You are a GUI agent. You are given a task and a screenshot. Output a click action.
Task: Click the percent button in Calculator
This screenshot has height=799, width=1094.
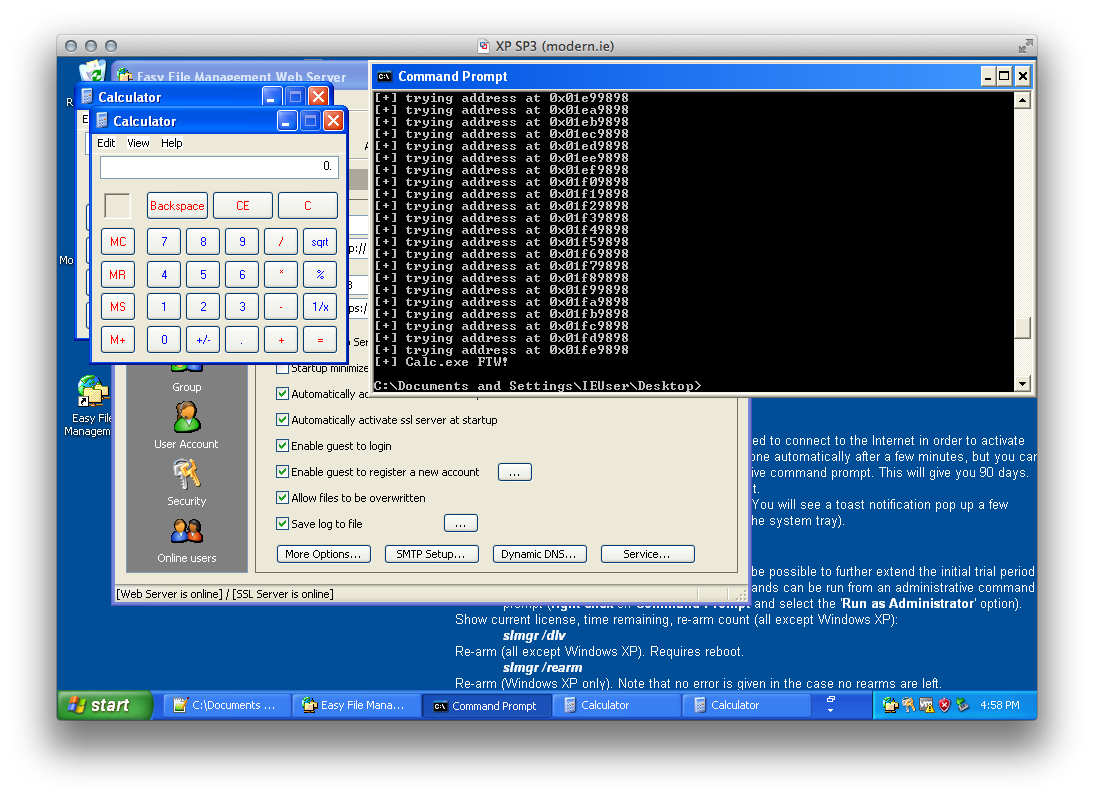coord(320,275)
